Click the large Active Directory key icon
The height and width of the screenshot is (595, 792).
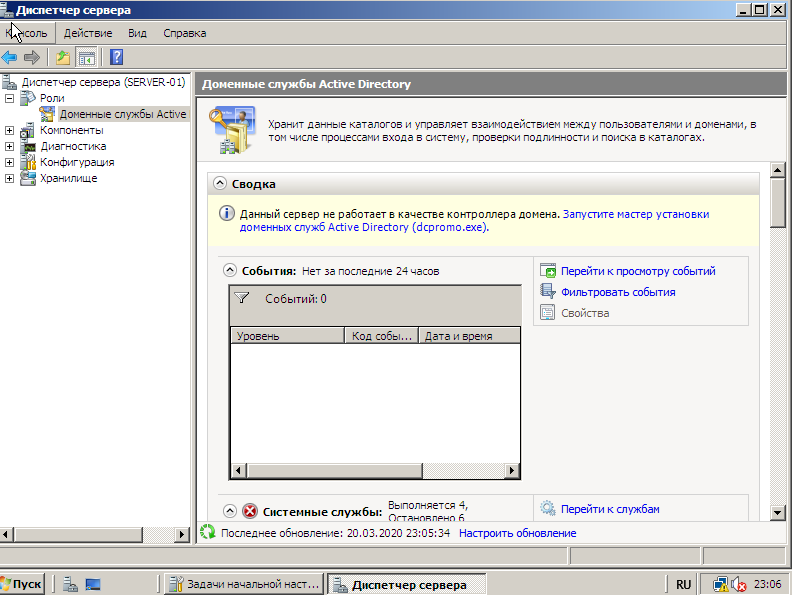[232, 130]
